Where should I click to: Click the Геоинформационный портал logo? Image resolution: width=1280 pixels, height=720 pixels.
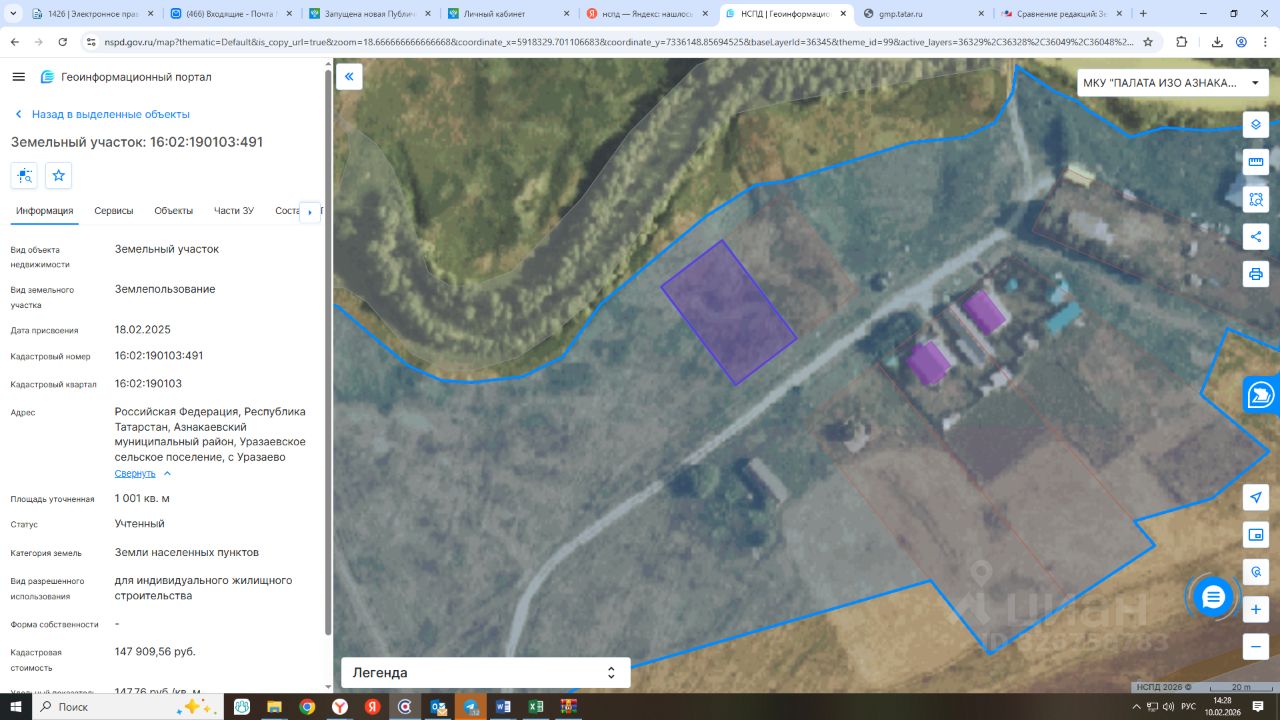click(x=126, y=77)
